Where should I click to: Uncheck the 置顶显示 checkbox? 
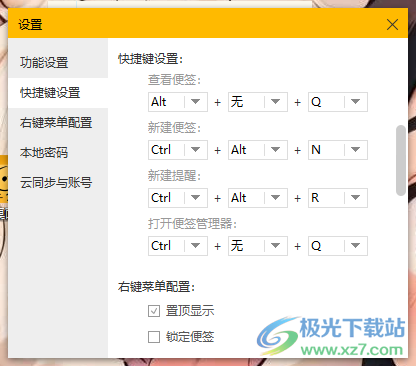154,311
